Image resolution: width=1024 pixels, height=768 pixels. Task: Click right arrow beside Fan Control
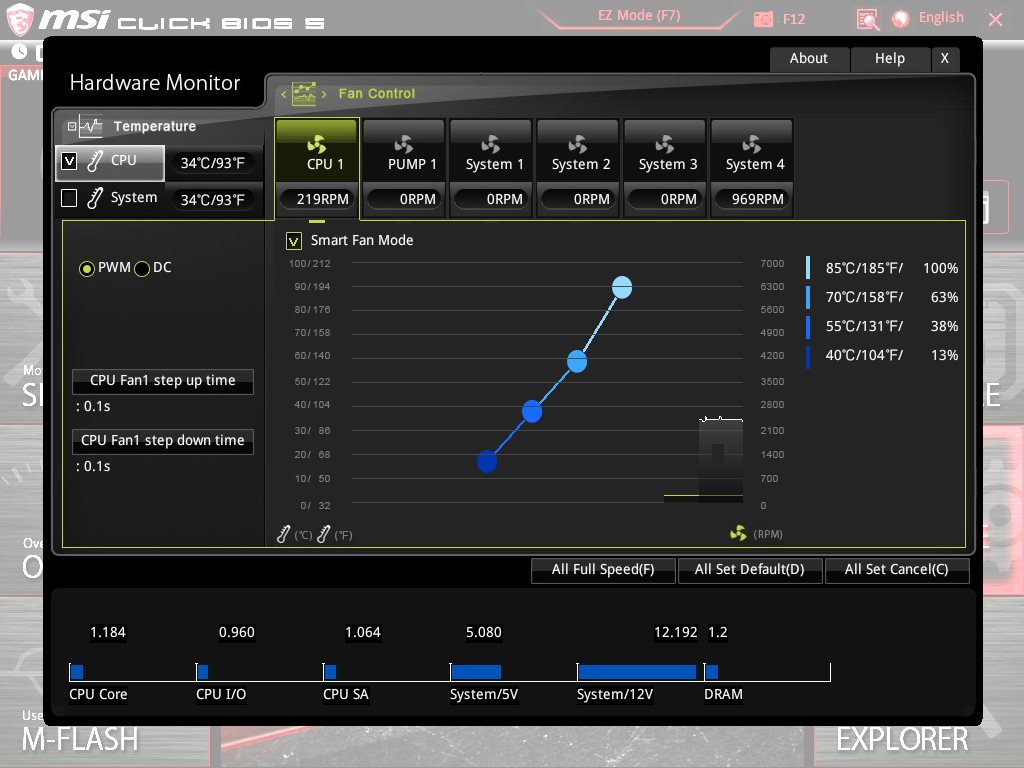[x=324, y=94]
